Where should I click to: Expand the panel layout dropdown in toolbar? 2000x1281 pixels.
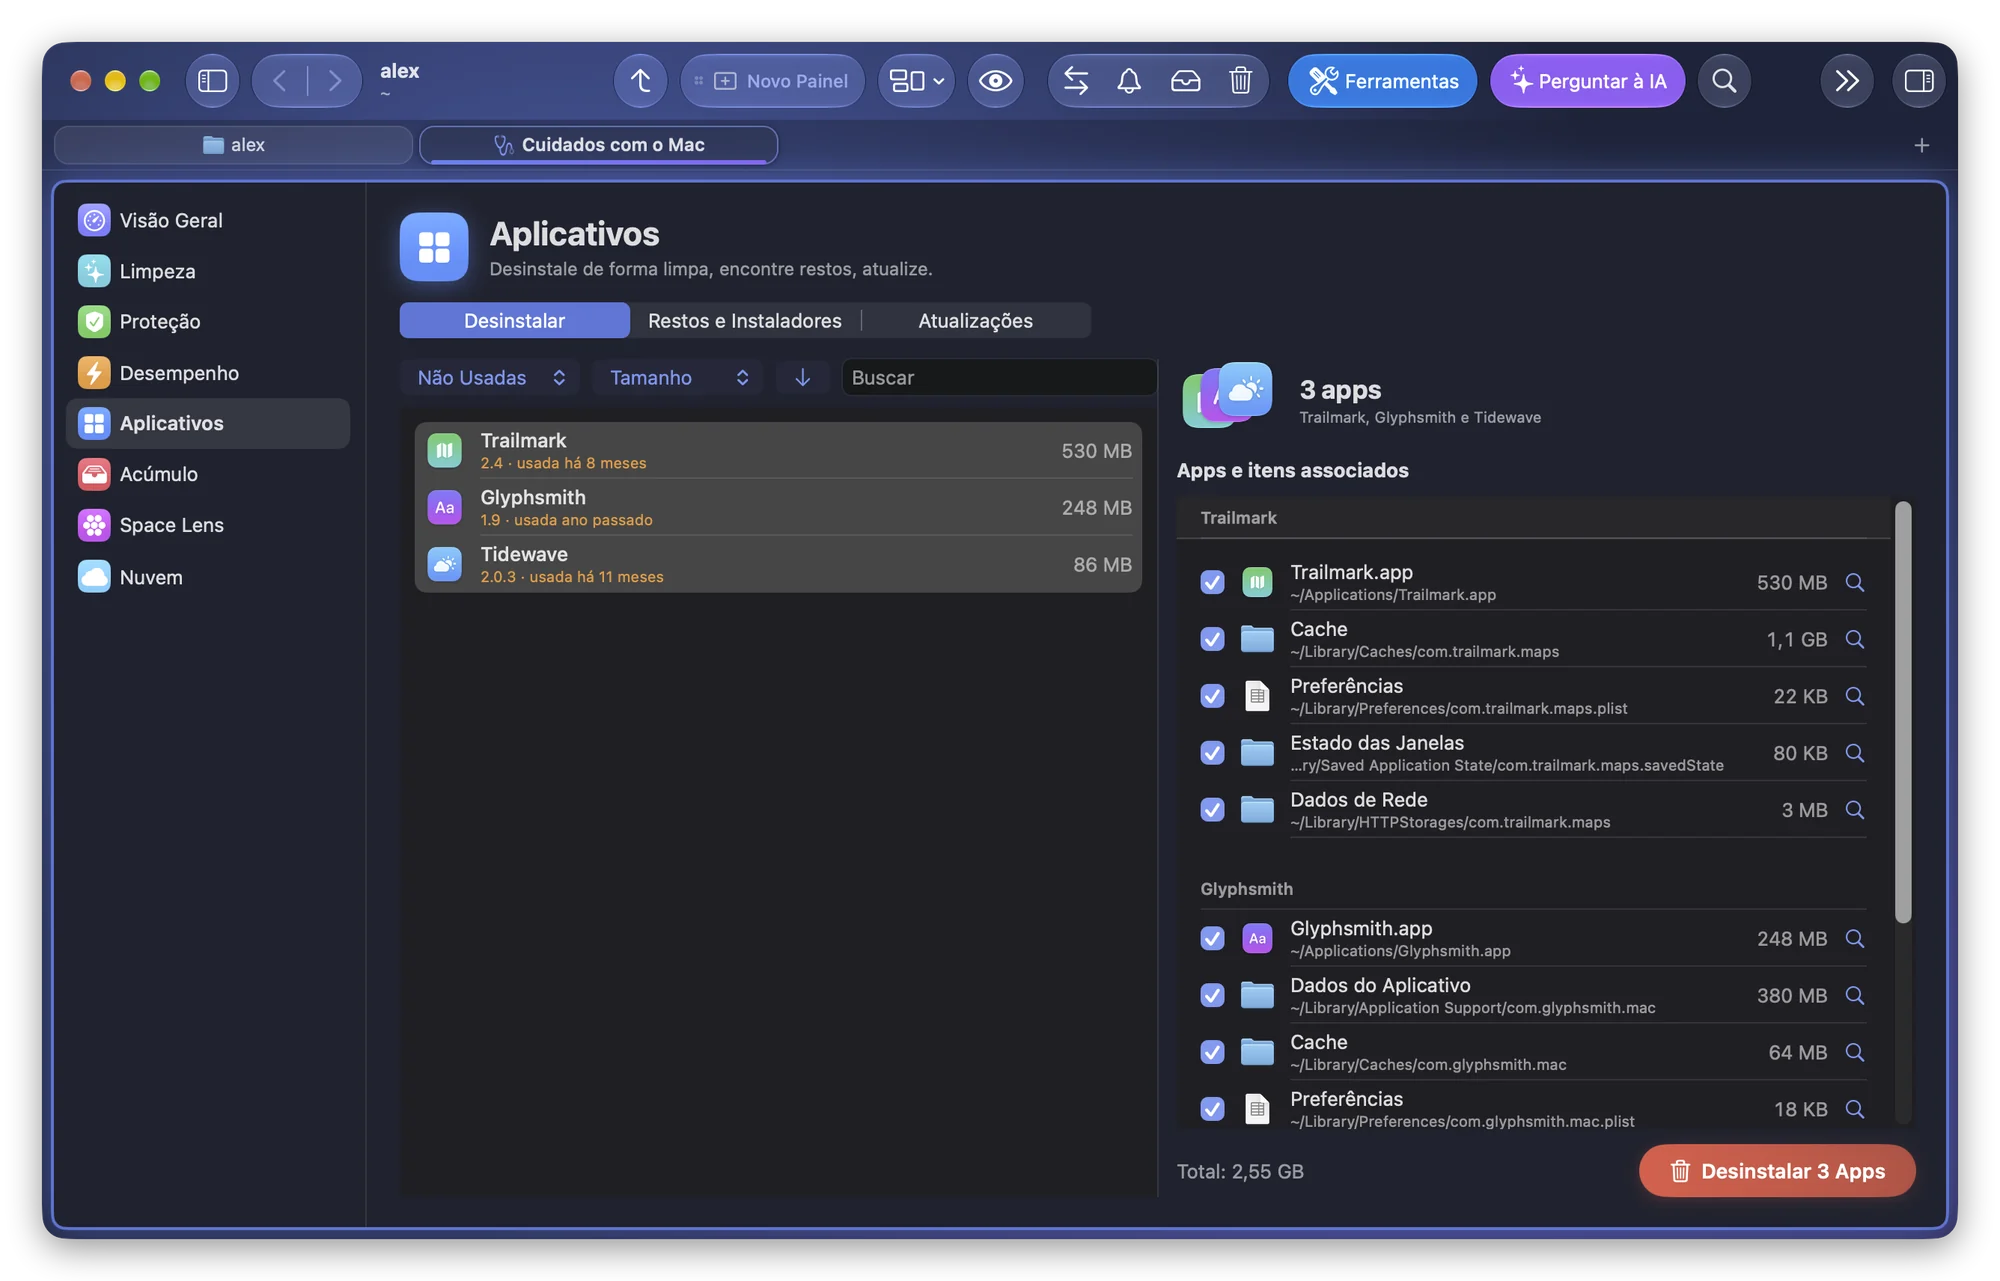[916, 81]
